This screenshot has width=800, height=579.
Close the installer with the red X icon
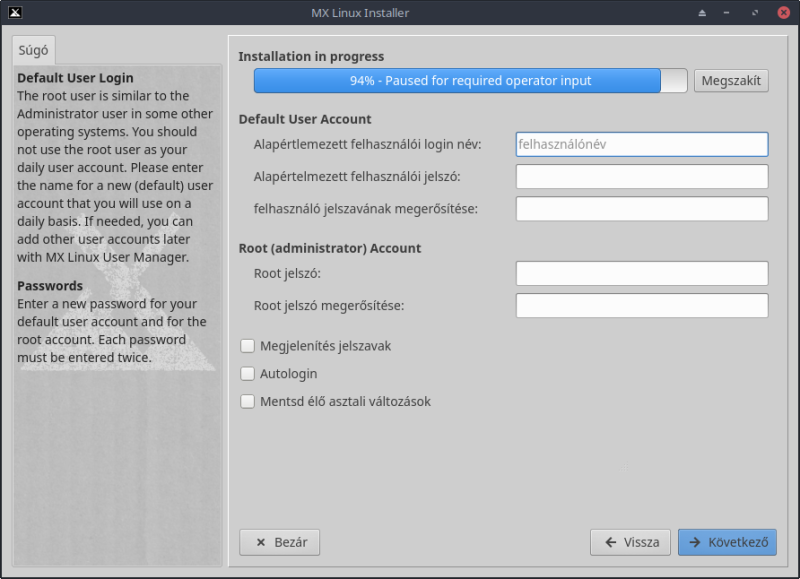tap(784, 12)
